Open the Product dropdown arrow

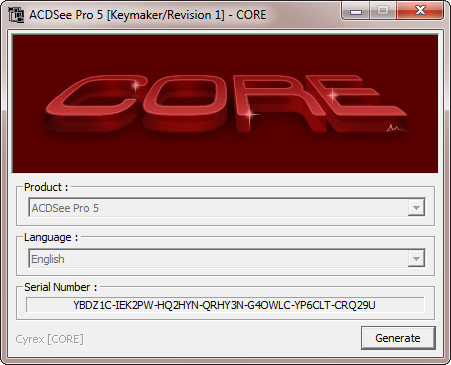[x=416, y=208]
